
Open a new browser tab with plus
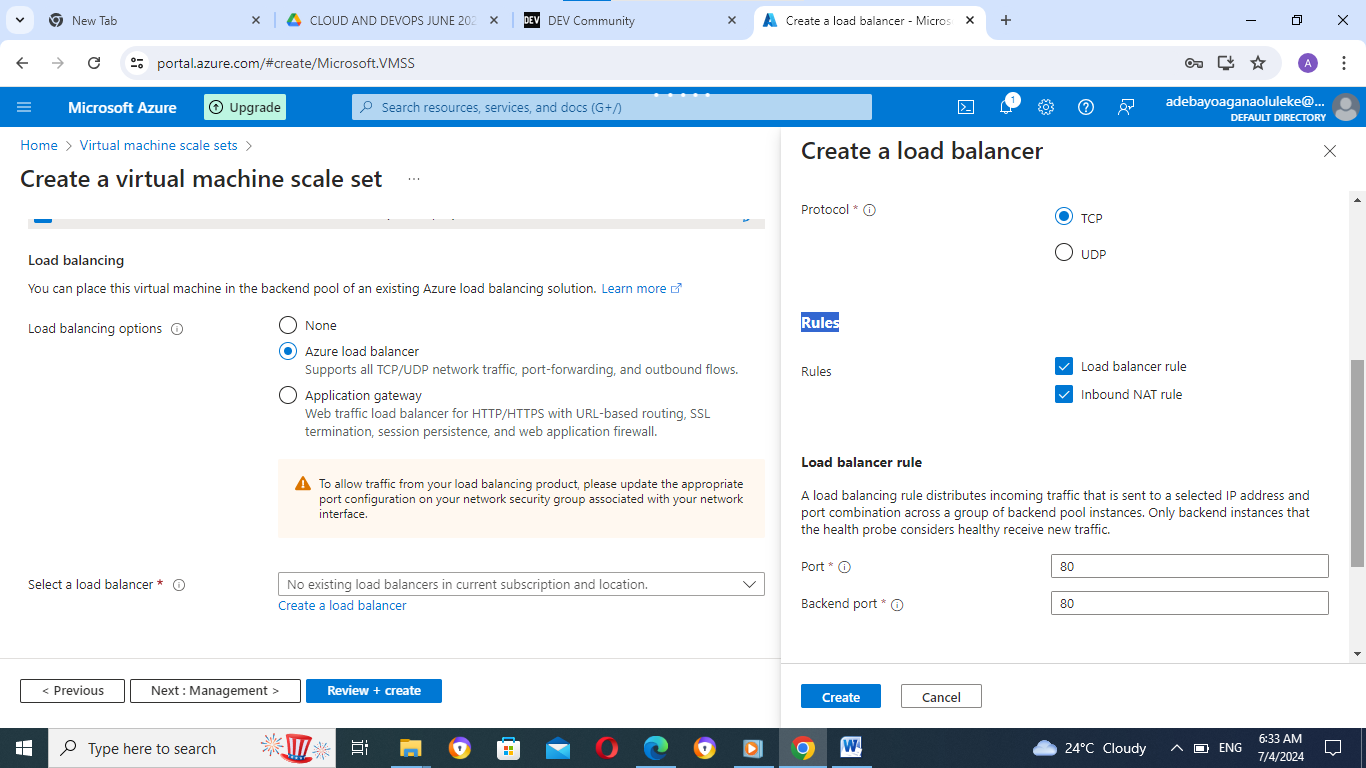pos(1006,20)
